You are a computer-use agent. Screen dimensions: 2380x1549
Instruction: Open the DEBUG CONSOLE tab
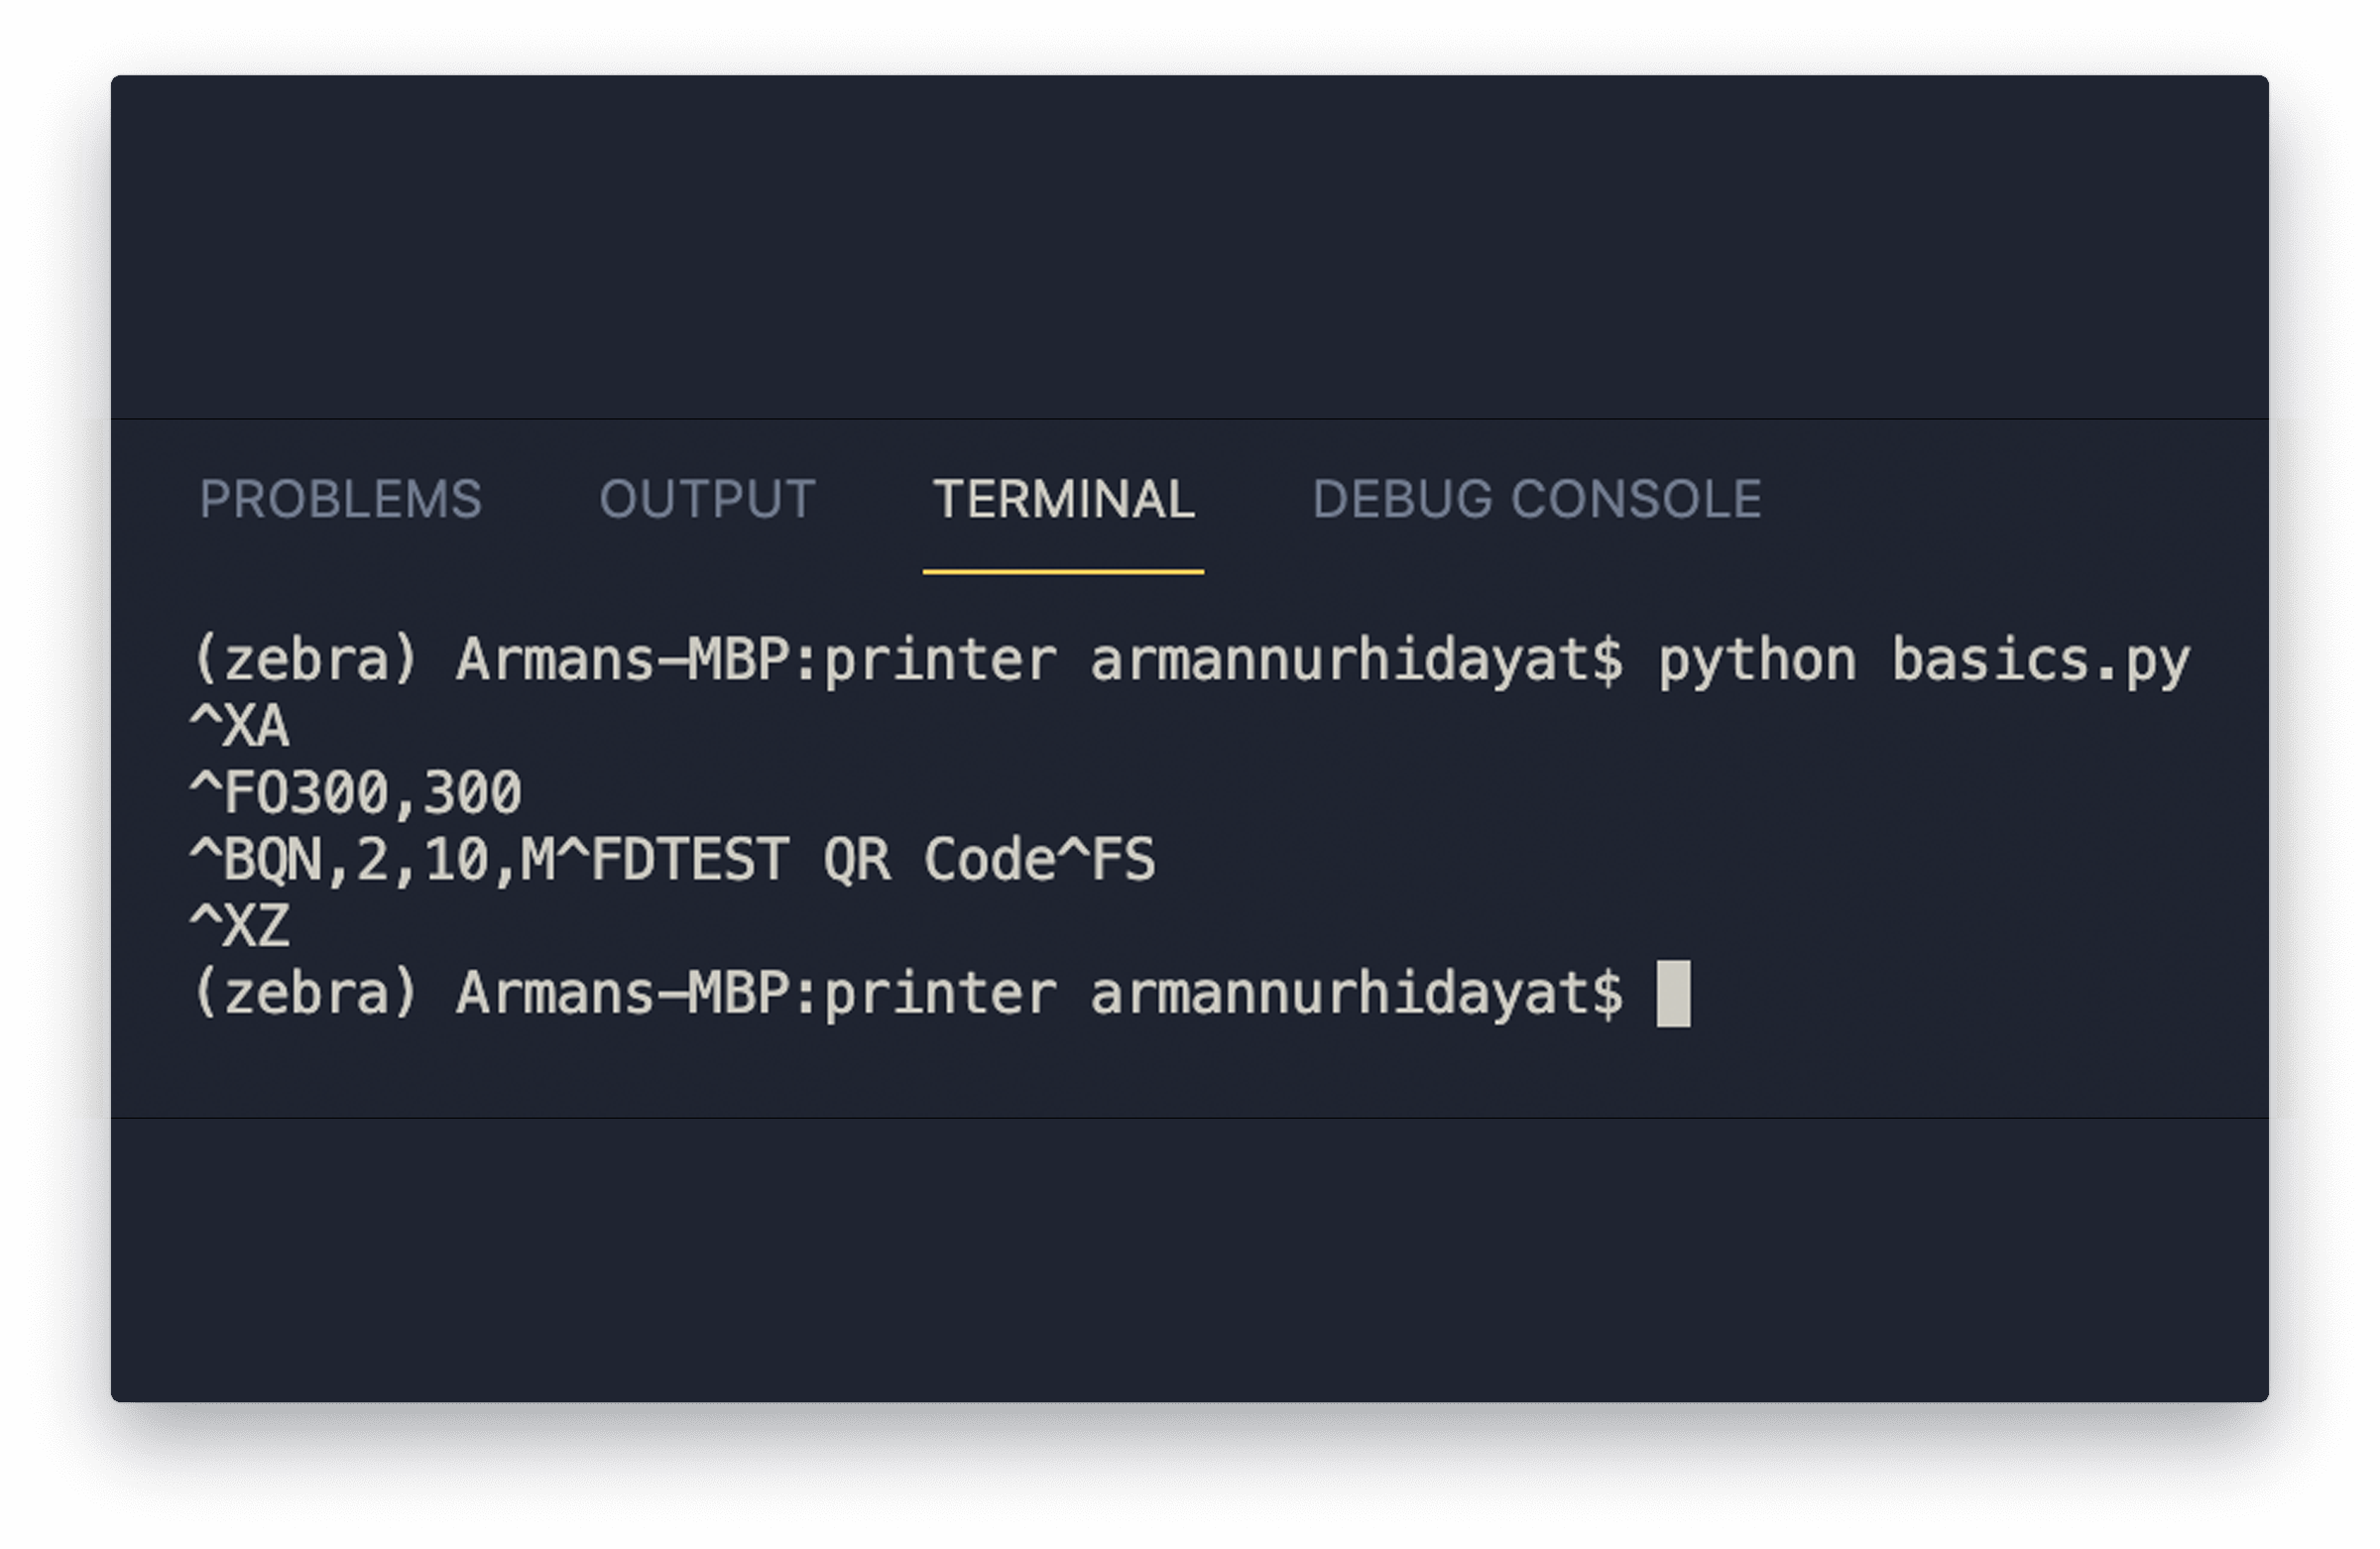[1538, 498]
